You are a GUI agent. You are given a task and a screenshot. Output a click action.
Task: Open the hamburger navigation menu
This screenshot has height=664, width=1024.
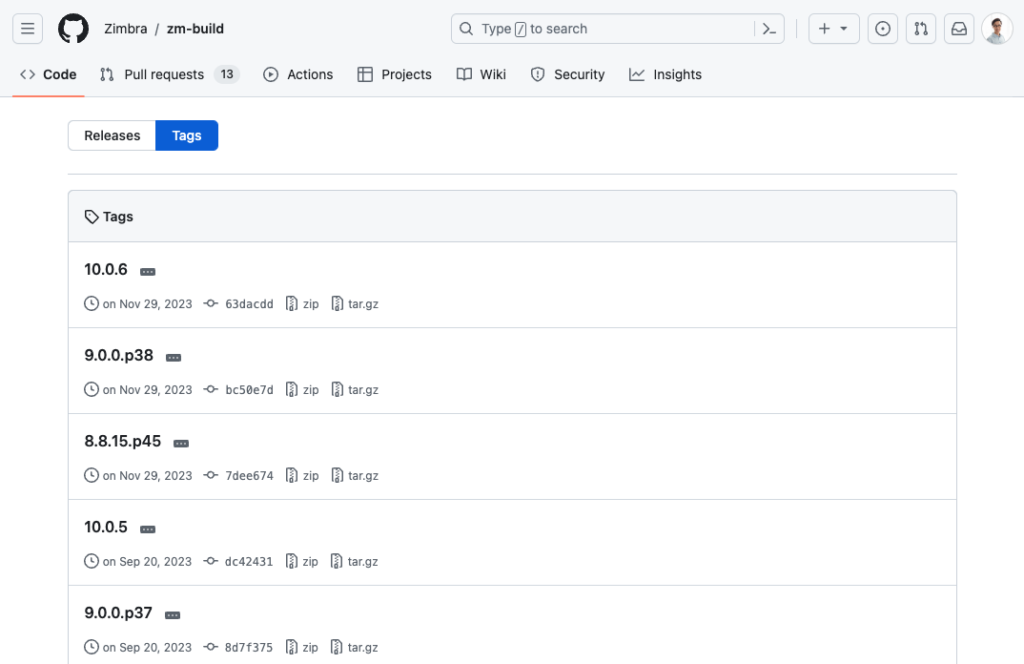(x=27, y=29)
